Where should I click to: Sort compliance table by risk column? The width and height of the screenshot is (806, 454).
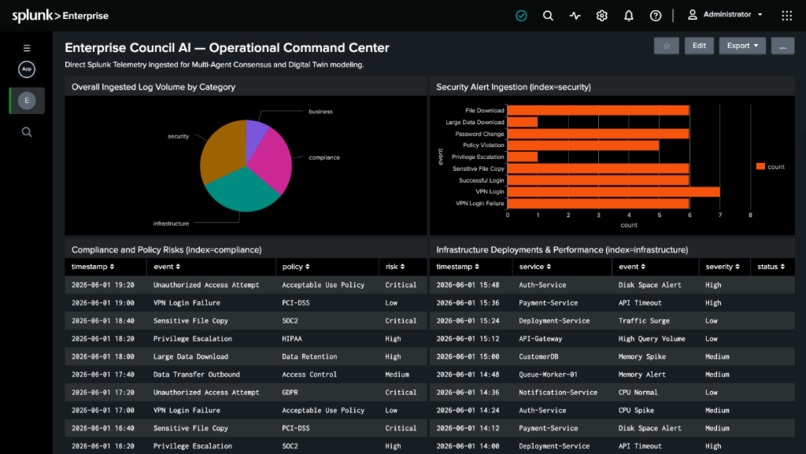point(395,267)
